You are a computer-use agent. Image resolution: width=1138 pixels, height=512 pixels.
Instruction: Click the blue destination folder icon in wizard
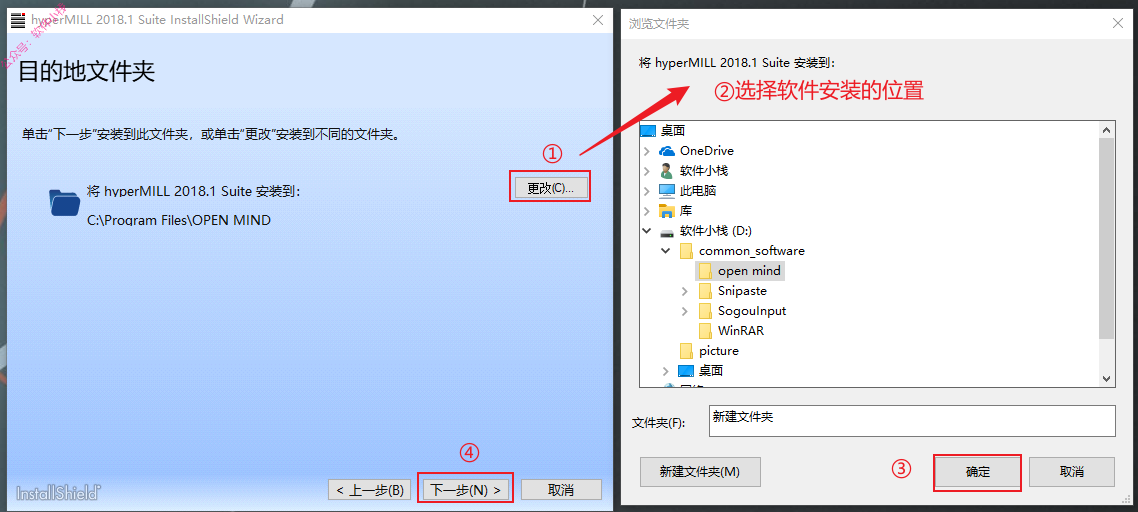coord(65,202)
